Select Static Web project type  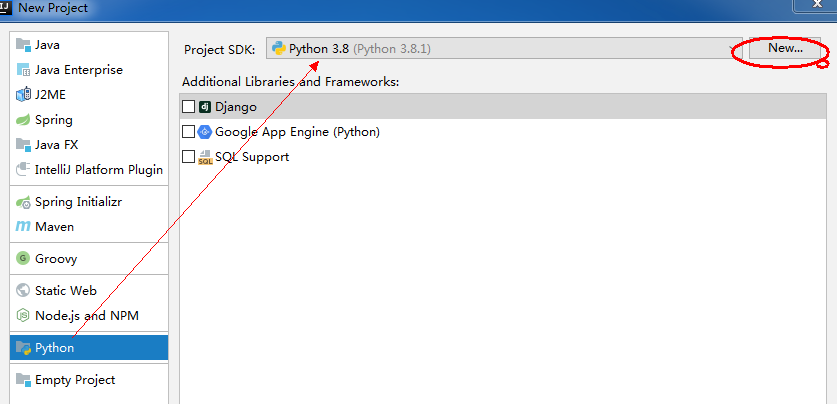coord(89,291)
